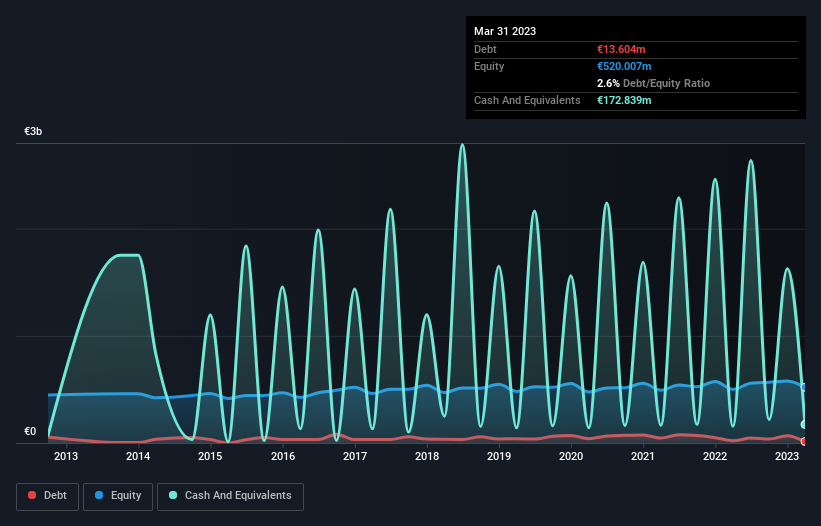The width and height of the screenshot is (821, 526).
Task: Click Cash And Equivalents label in tooltip
Action: [527, 100]
